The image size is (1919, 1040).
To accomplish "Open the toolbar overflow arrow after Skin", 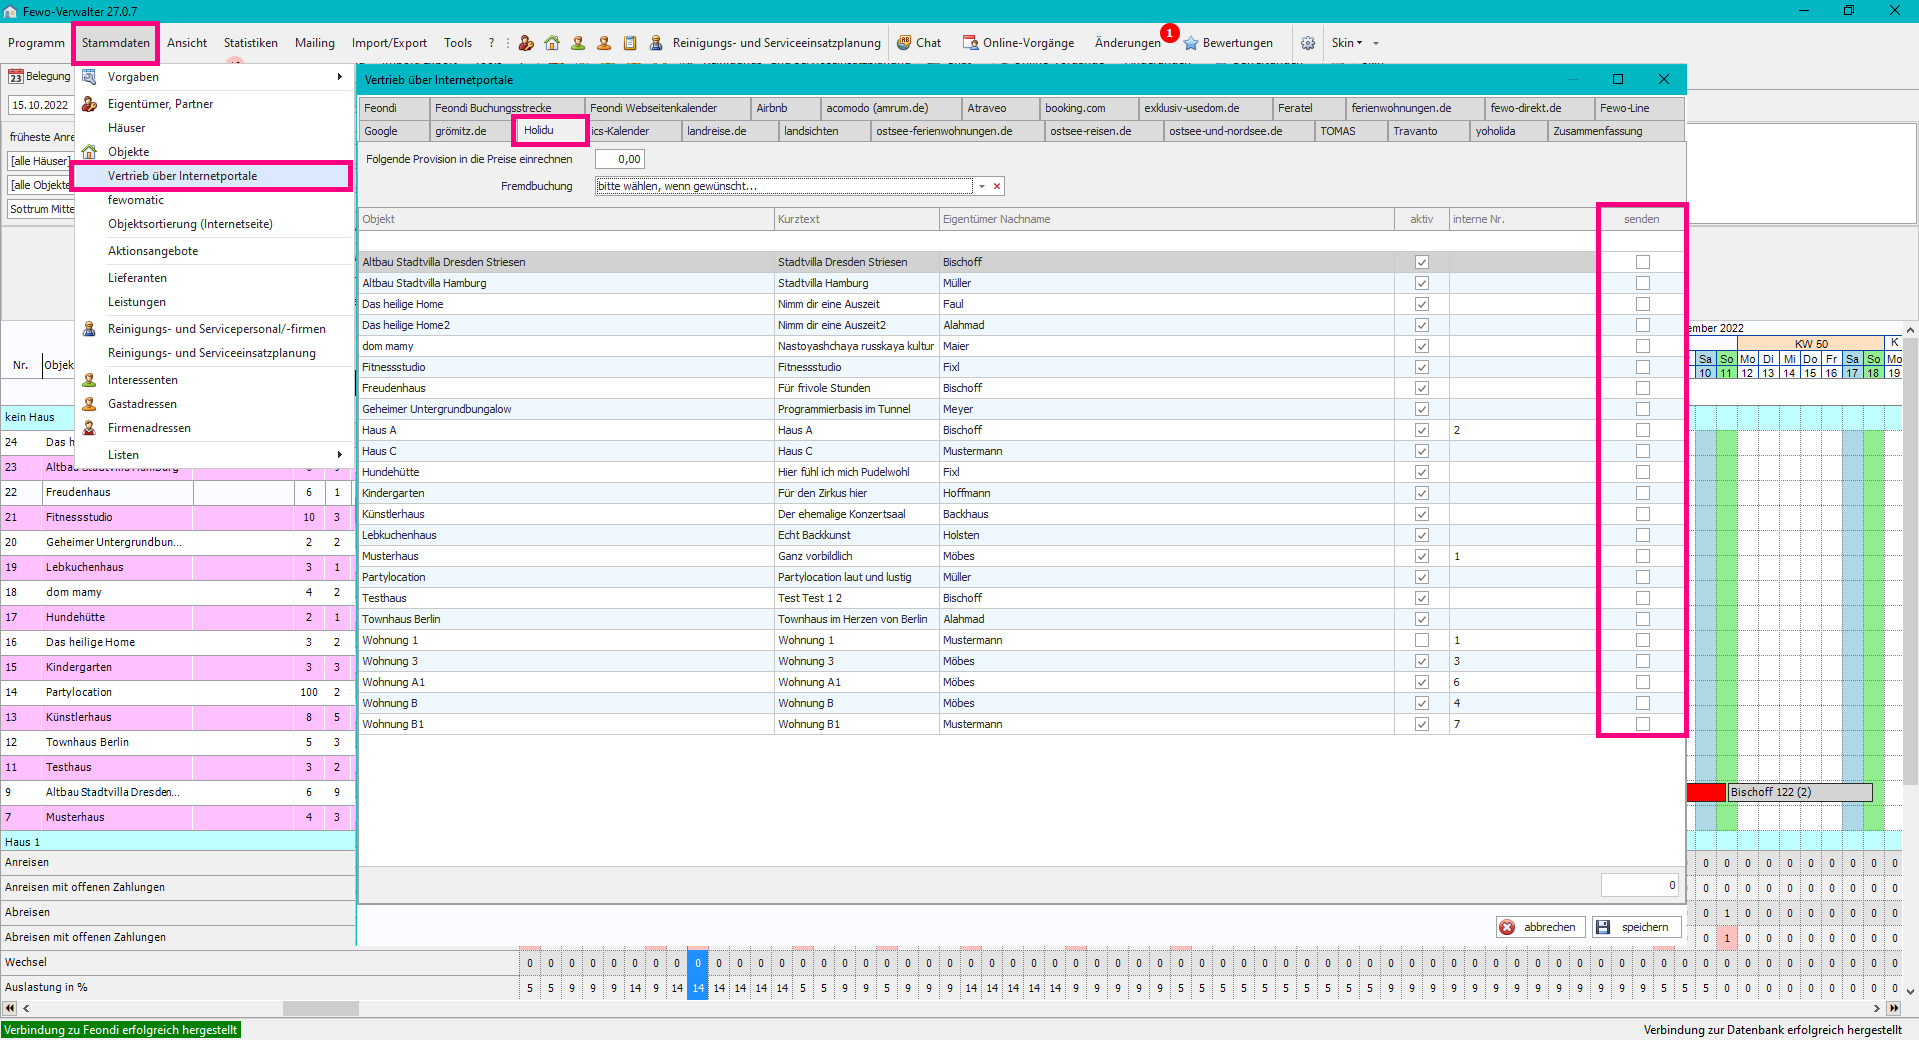I will tap(1376, 43).
